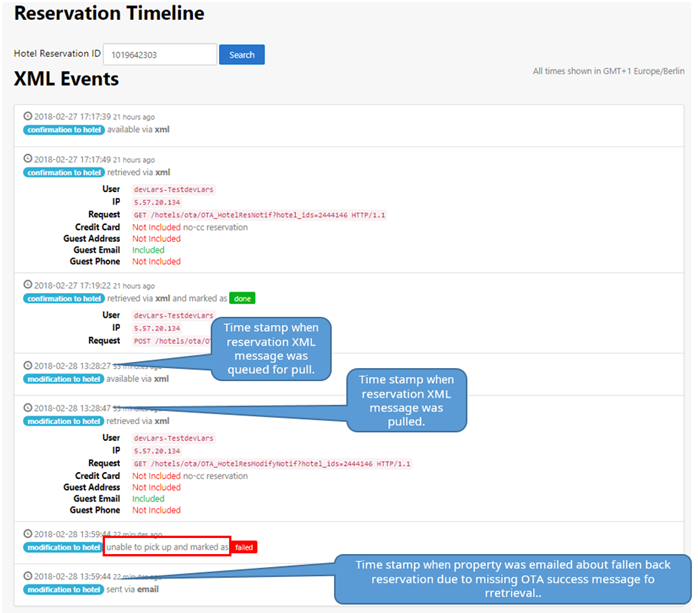The width and height of the screenshot is (698, 613).
Task: Click the clock icon beside 2018-02-28 13:28:27
Action: coord(28,366)
